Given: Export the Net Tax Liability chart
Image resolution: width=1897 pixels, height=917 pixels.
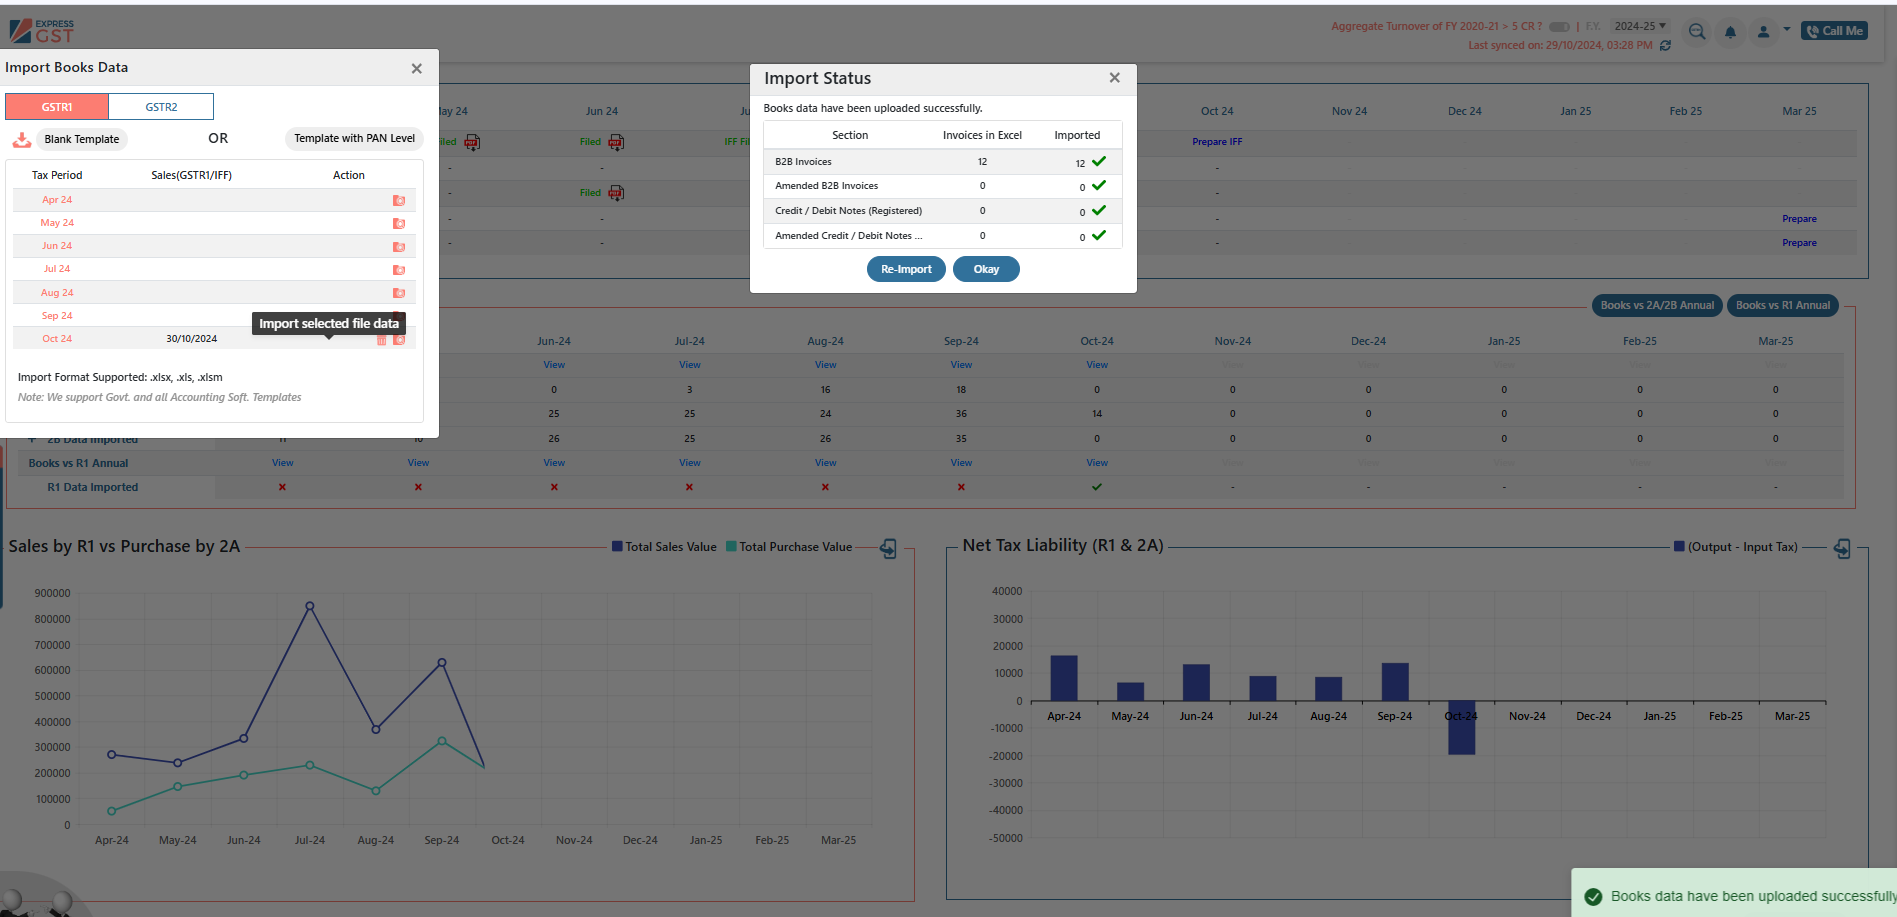Looking at the screenshot, I should point(1842,548).
